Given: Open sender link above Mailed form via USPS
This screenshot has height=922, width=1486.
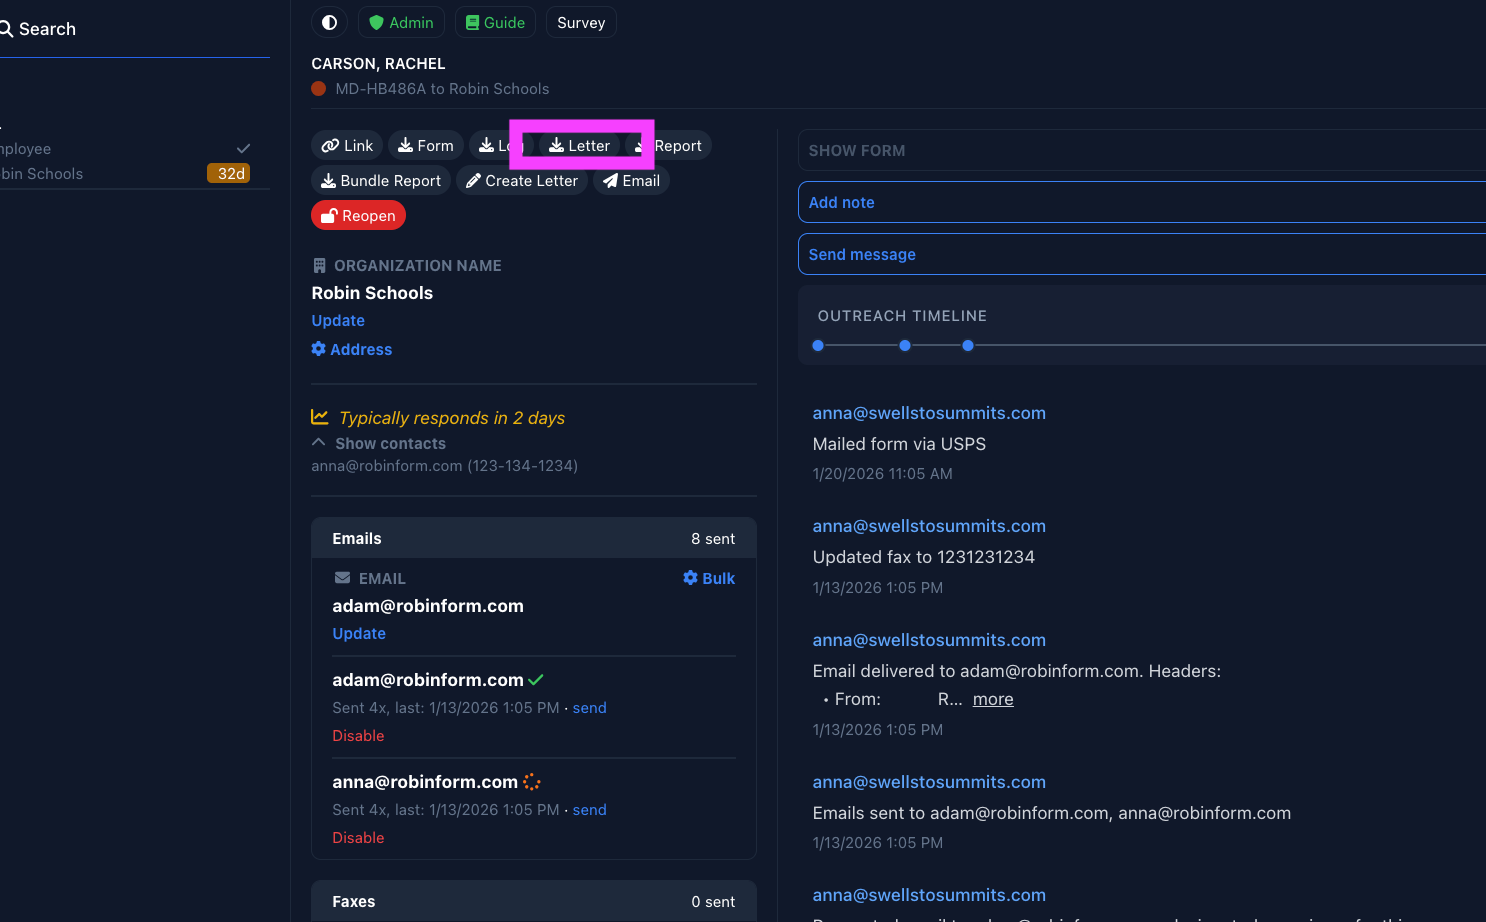Looking at the screenshot, I should pos(929,413).
